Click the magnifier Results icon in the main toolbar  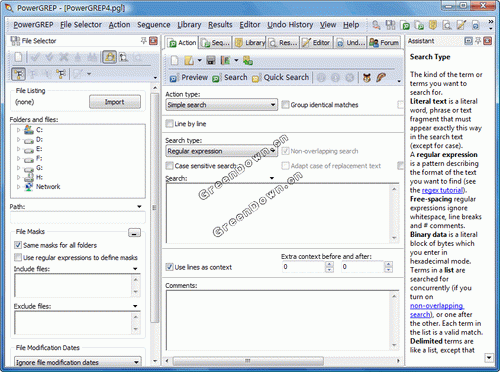pyautogui.click(x=447, y=25)
